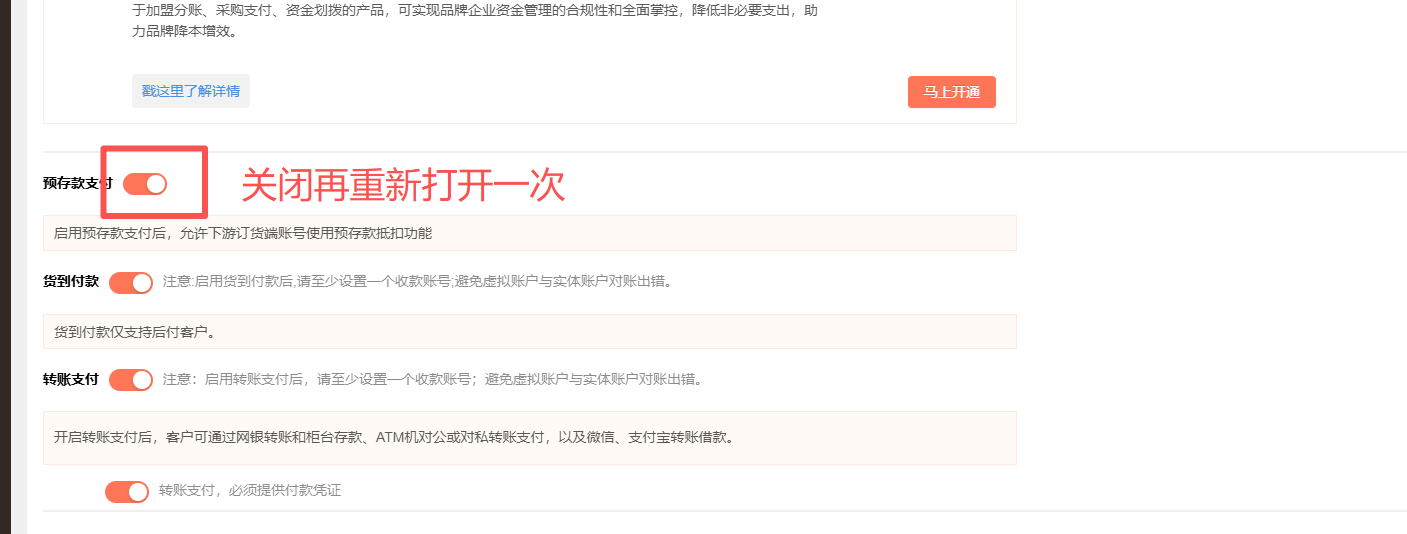Click the 启用预存款支付后 description text
Image resolution: width=1407 pixels, height=534 pixels.
(x=243, y=233)
